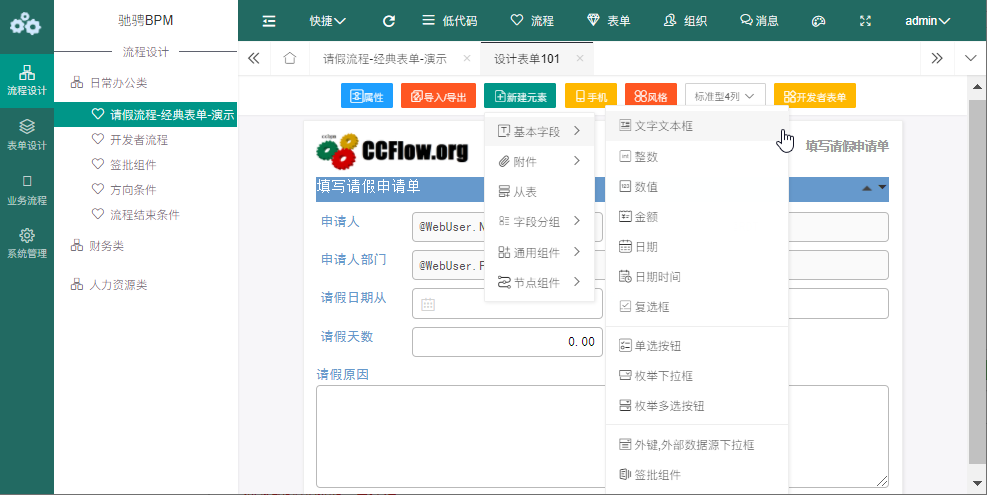Add a 签批组件 field
987x495 pixels.
[697, 475]
